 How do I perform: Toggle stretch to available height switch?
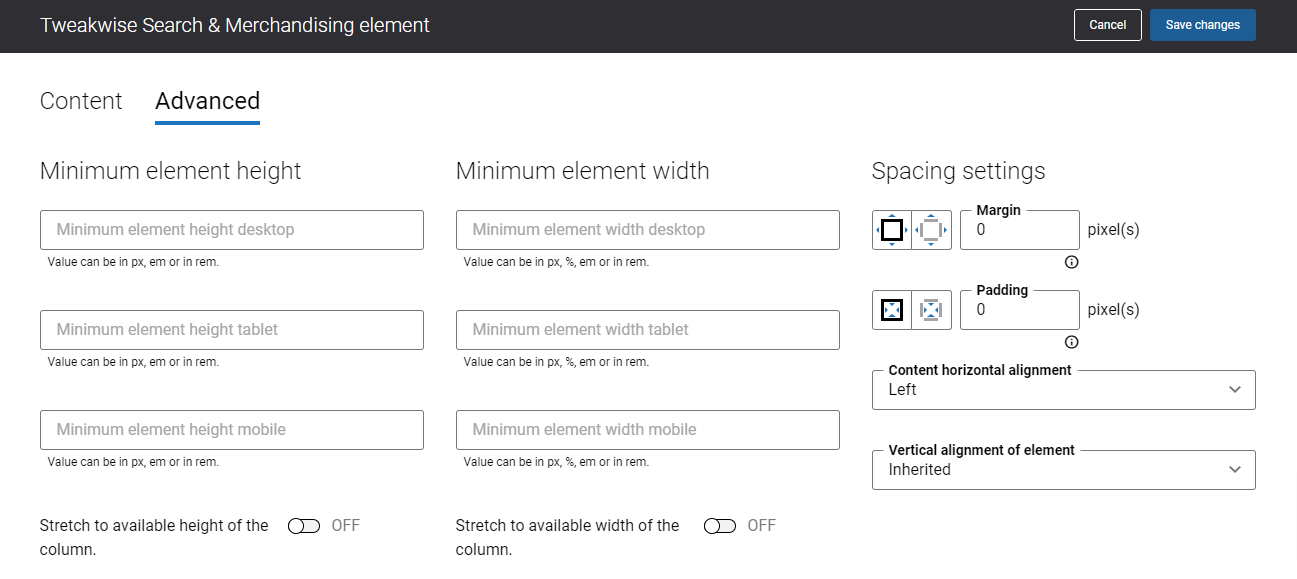tap(304, 526)
